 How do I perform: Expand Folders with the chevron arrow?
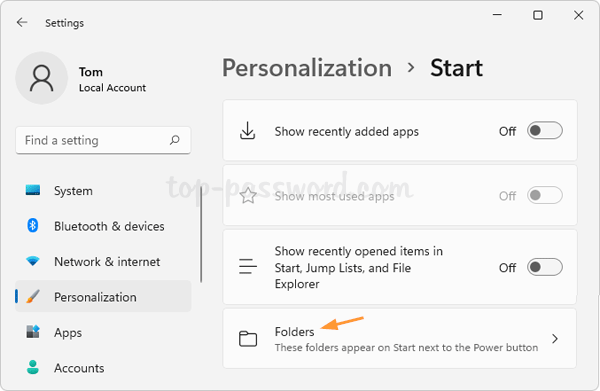[x=555, y=339]
